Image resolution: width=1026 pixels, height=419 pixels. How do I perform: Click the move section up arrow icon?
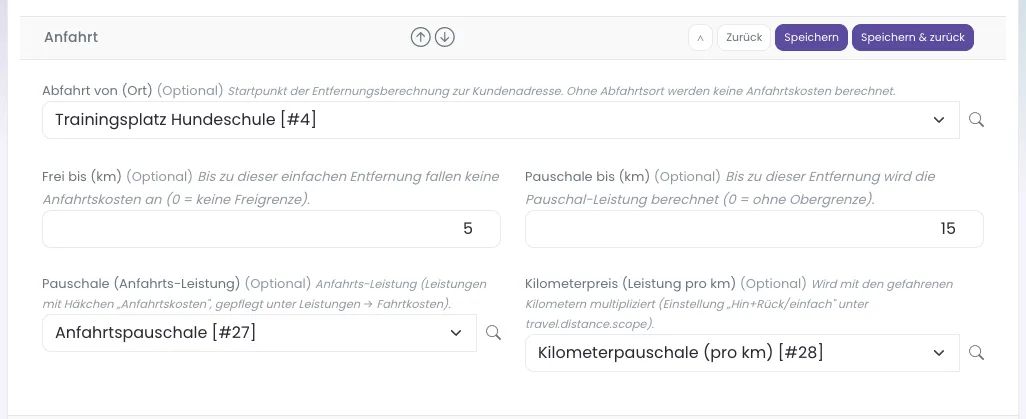coord(420,37)
